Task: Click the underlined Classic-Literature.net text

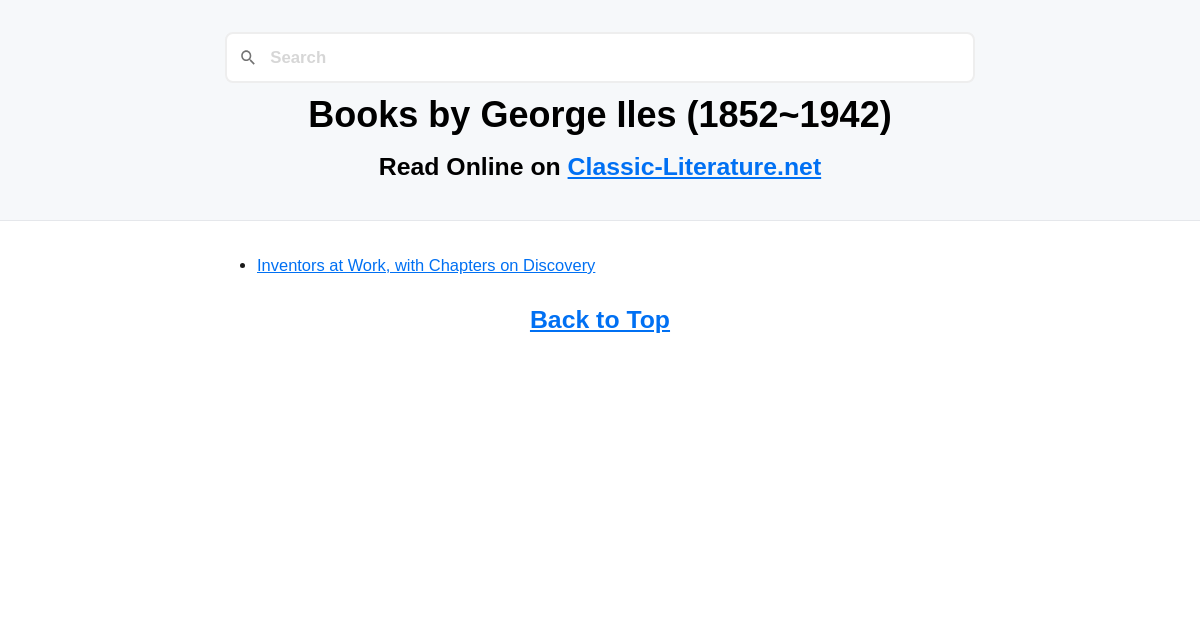Action: (694, 166)
